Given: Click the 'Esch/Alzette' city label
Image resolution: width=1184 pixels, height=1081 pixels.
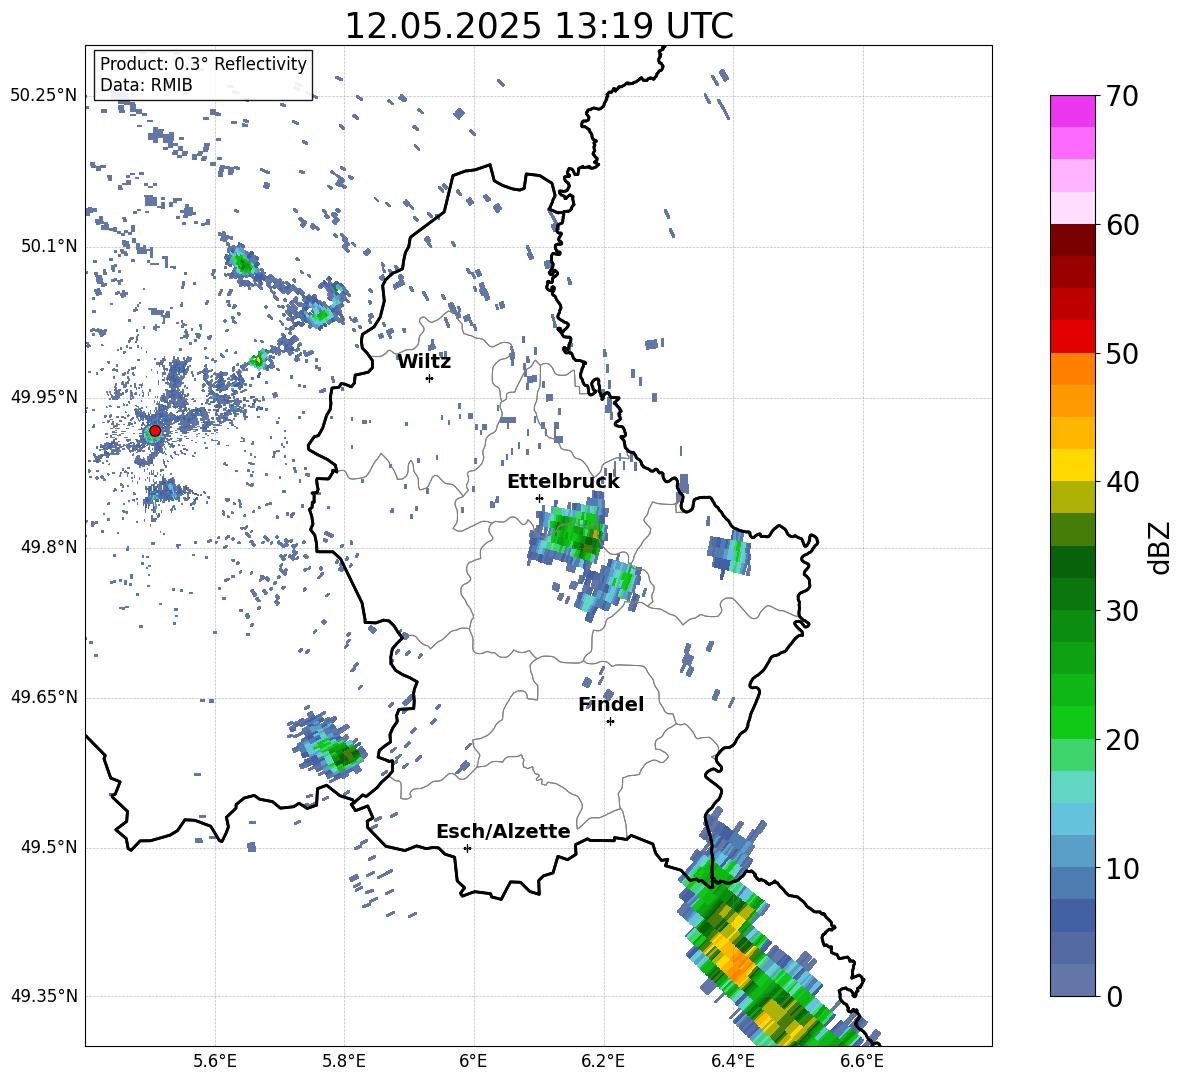Looking at the screenshot, I should (504, 831).
